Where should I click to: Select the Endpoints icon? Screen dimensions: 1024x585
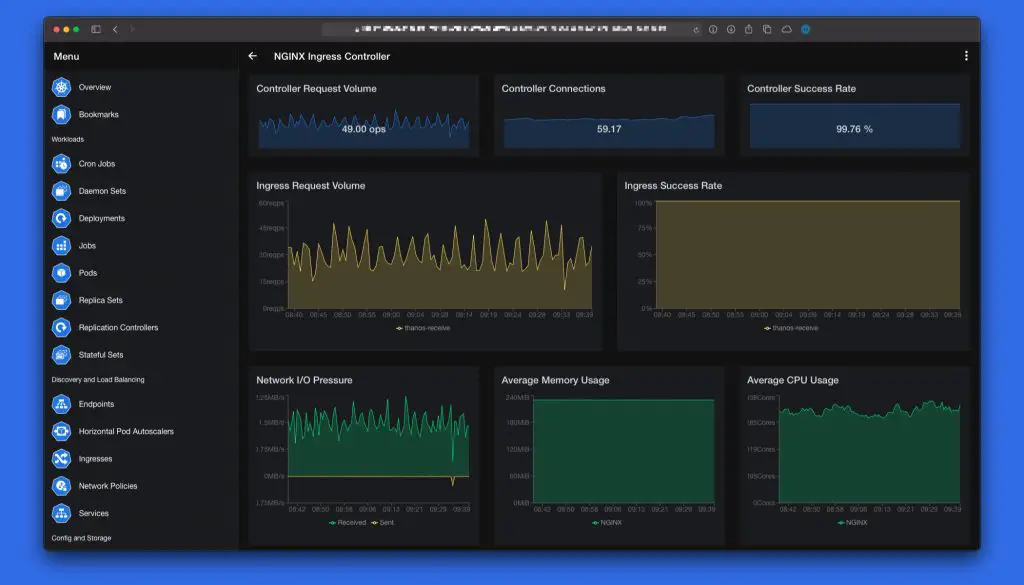(61, 404)
